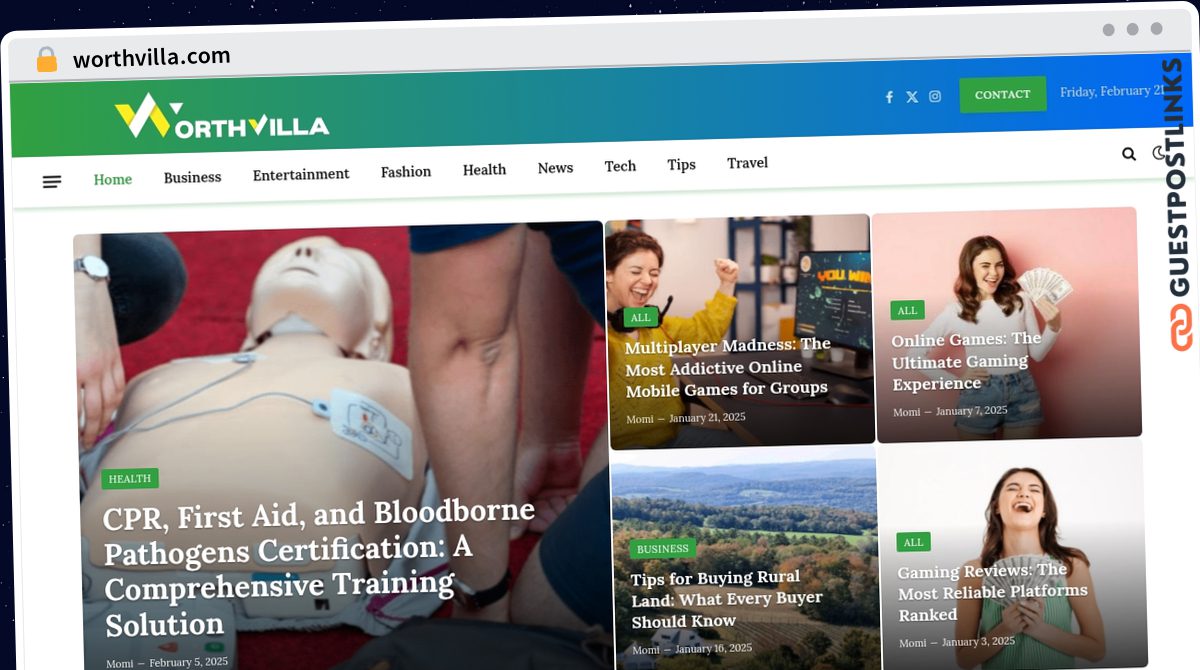Image resolution: width=1200 pixels, height=670 pixels.
Task: Click the search magnifier icon
Action: 1129,154
